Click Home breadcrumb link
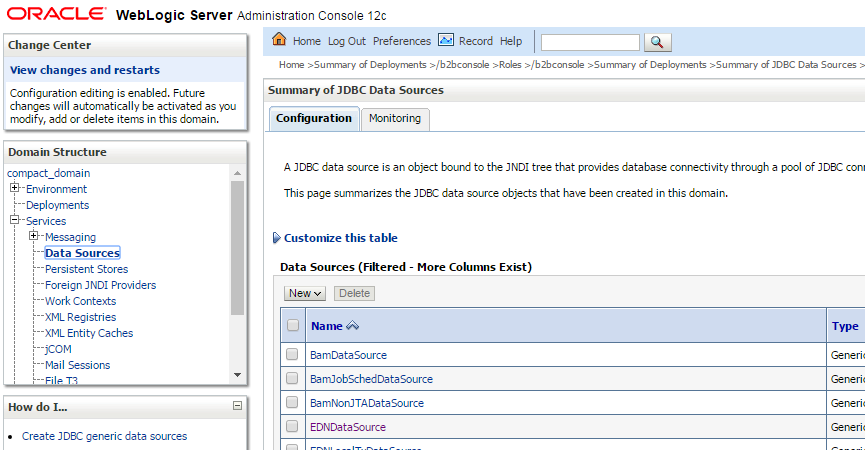865x450 pixels. pyautogui.click(x=291, y=65)
